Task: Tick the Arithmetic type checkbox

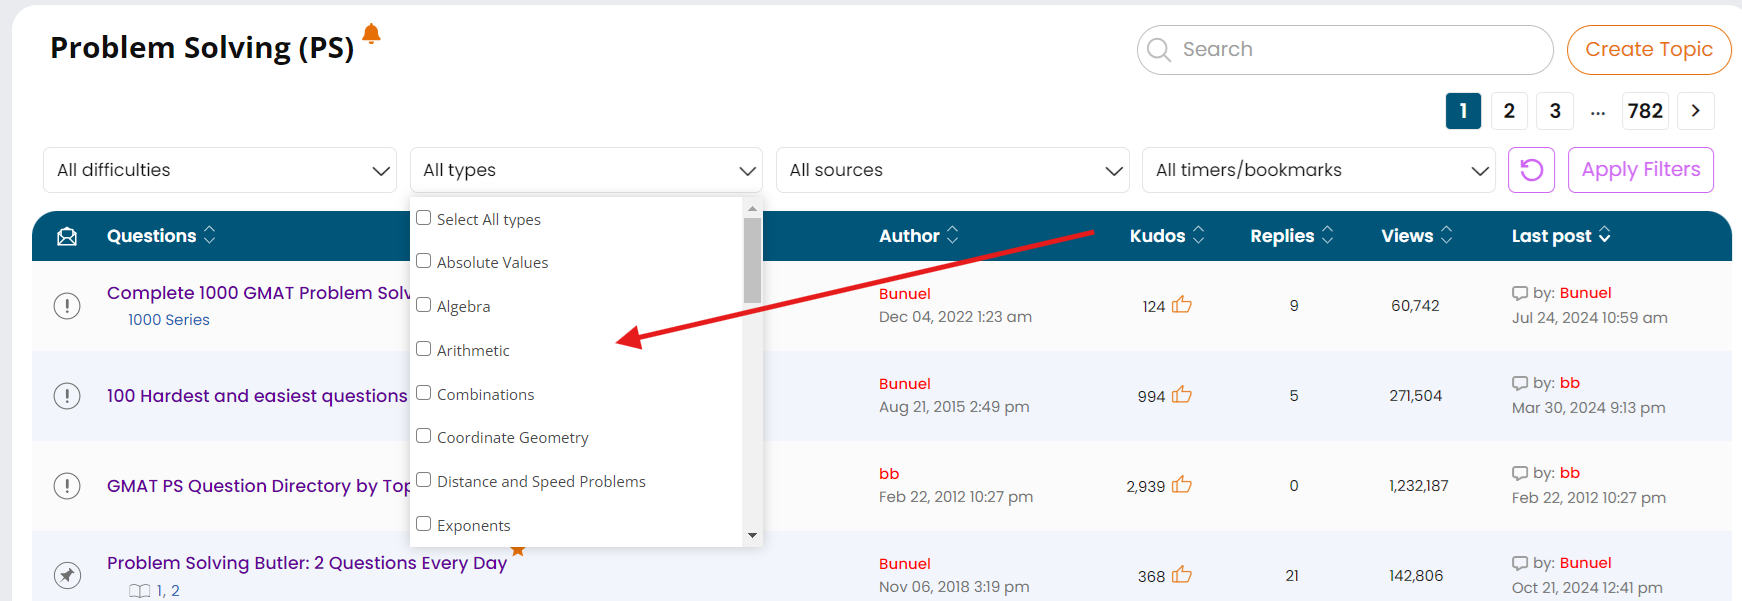Action: point(424,349)
